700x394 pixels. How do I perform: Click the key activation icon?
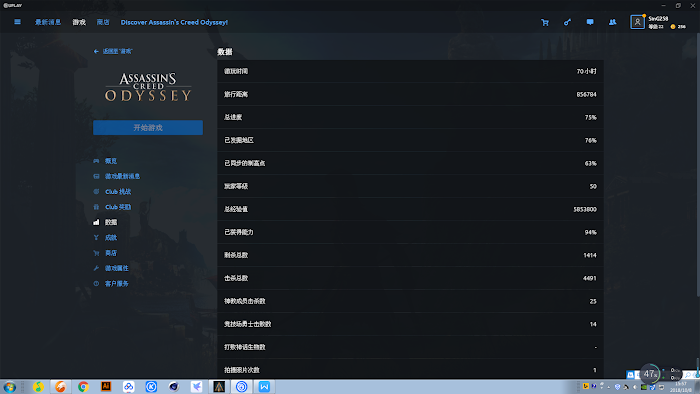(567, 22)
